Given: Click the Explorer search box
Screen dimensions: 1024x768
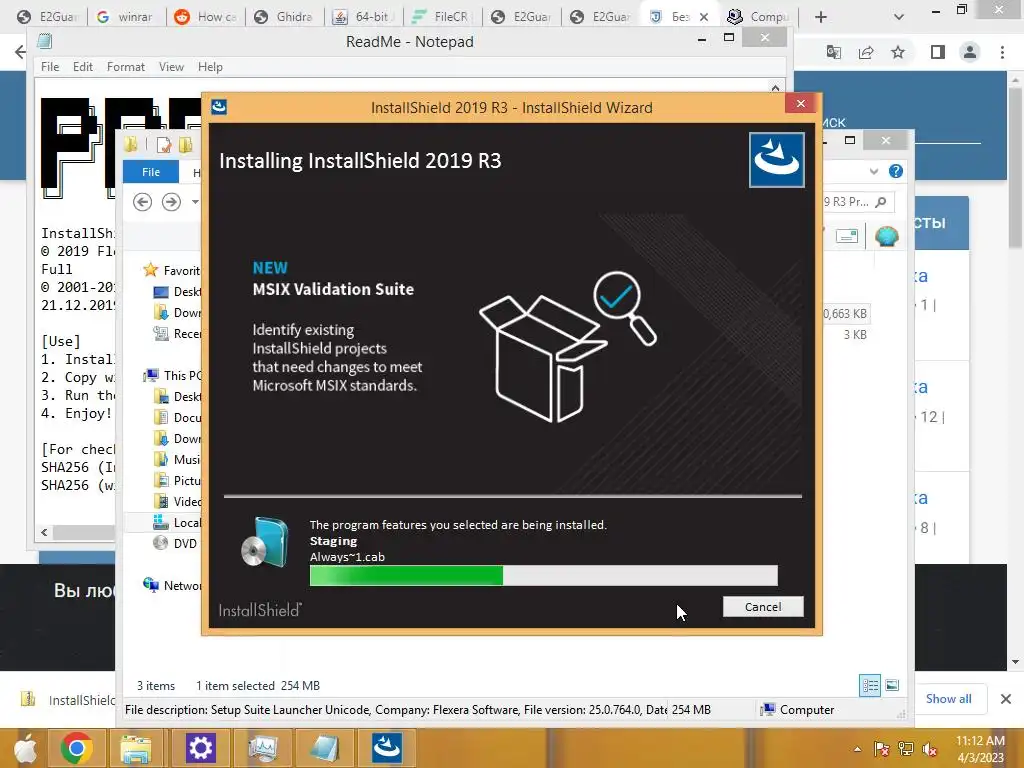Looking at the screenshot, I should (x=857, y=202).
